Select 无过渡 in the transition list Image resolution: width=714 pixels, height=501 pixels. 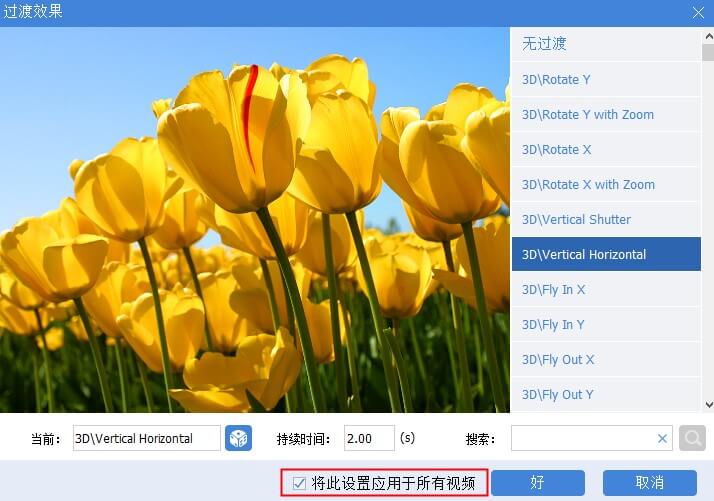point(606,44)
